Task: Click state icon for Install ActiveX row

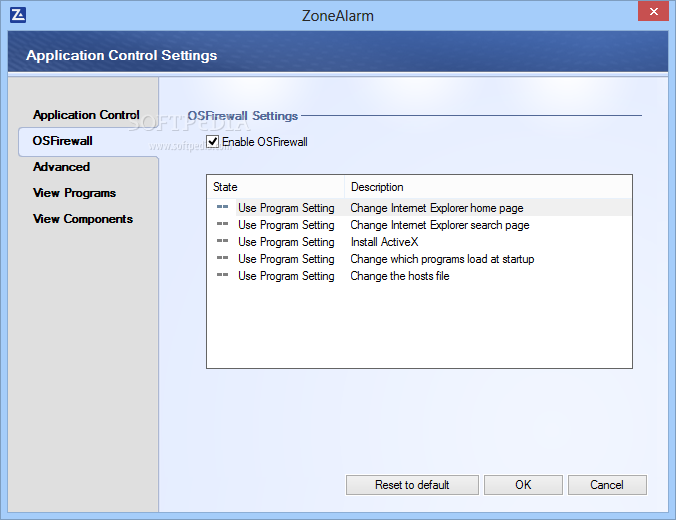Action: coord(222,241)
